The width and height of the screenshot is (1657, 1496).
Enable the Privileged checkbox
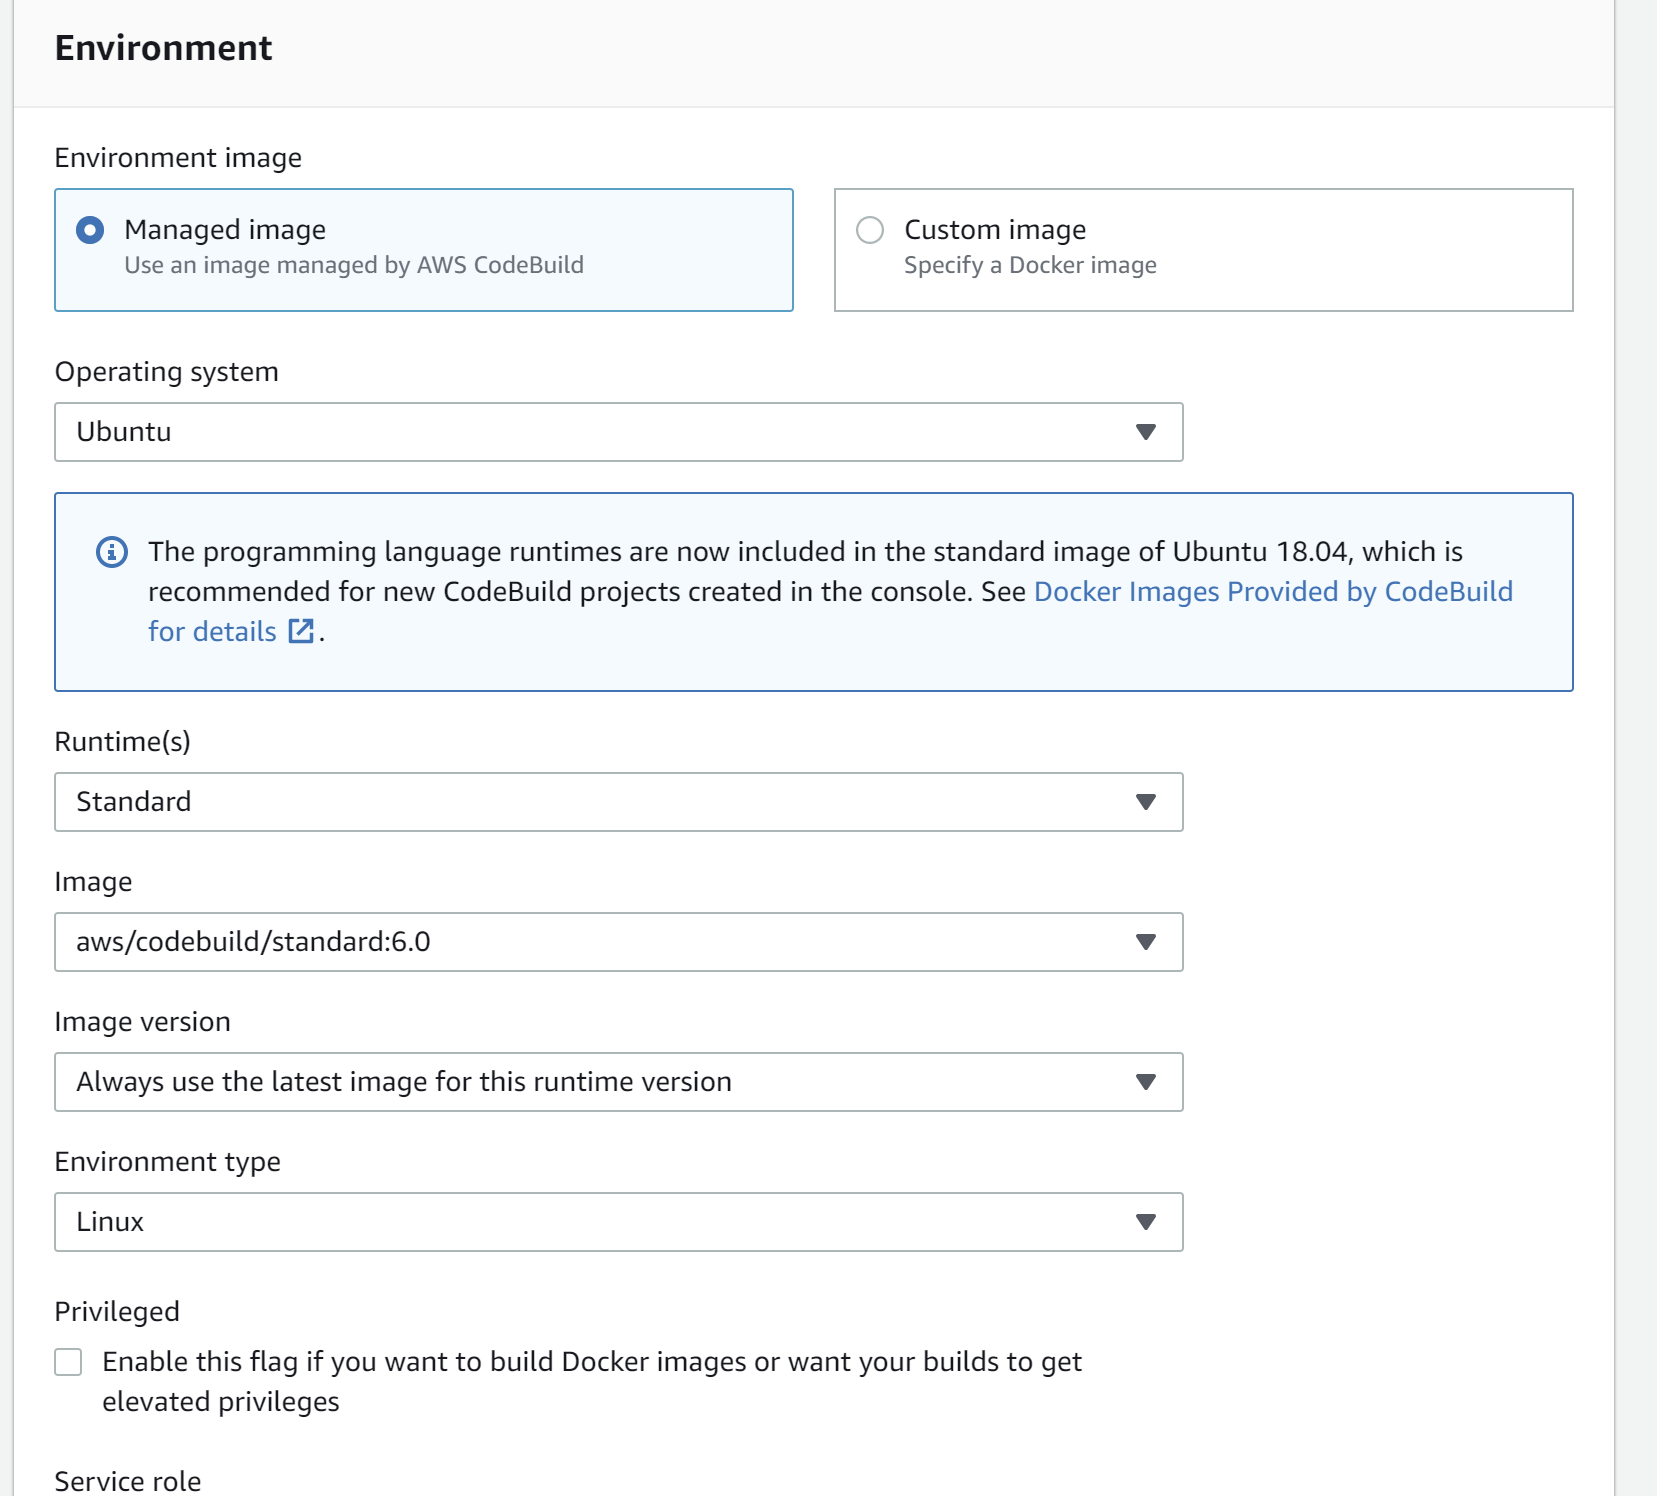[x=68, y=1362]
